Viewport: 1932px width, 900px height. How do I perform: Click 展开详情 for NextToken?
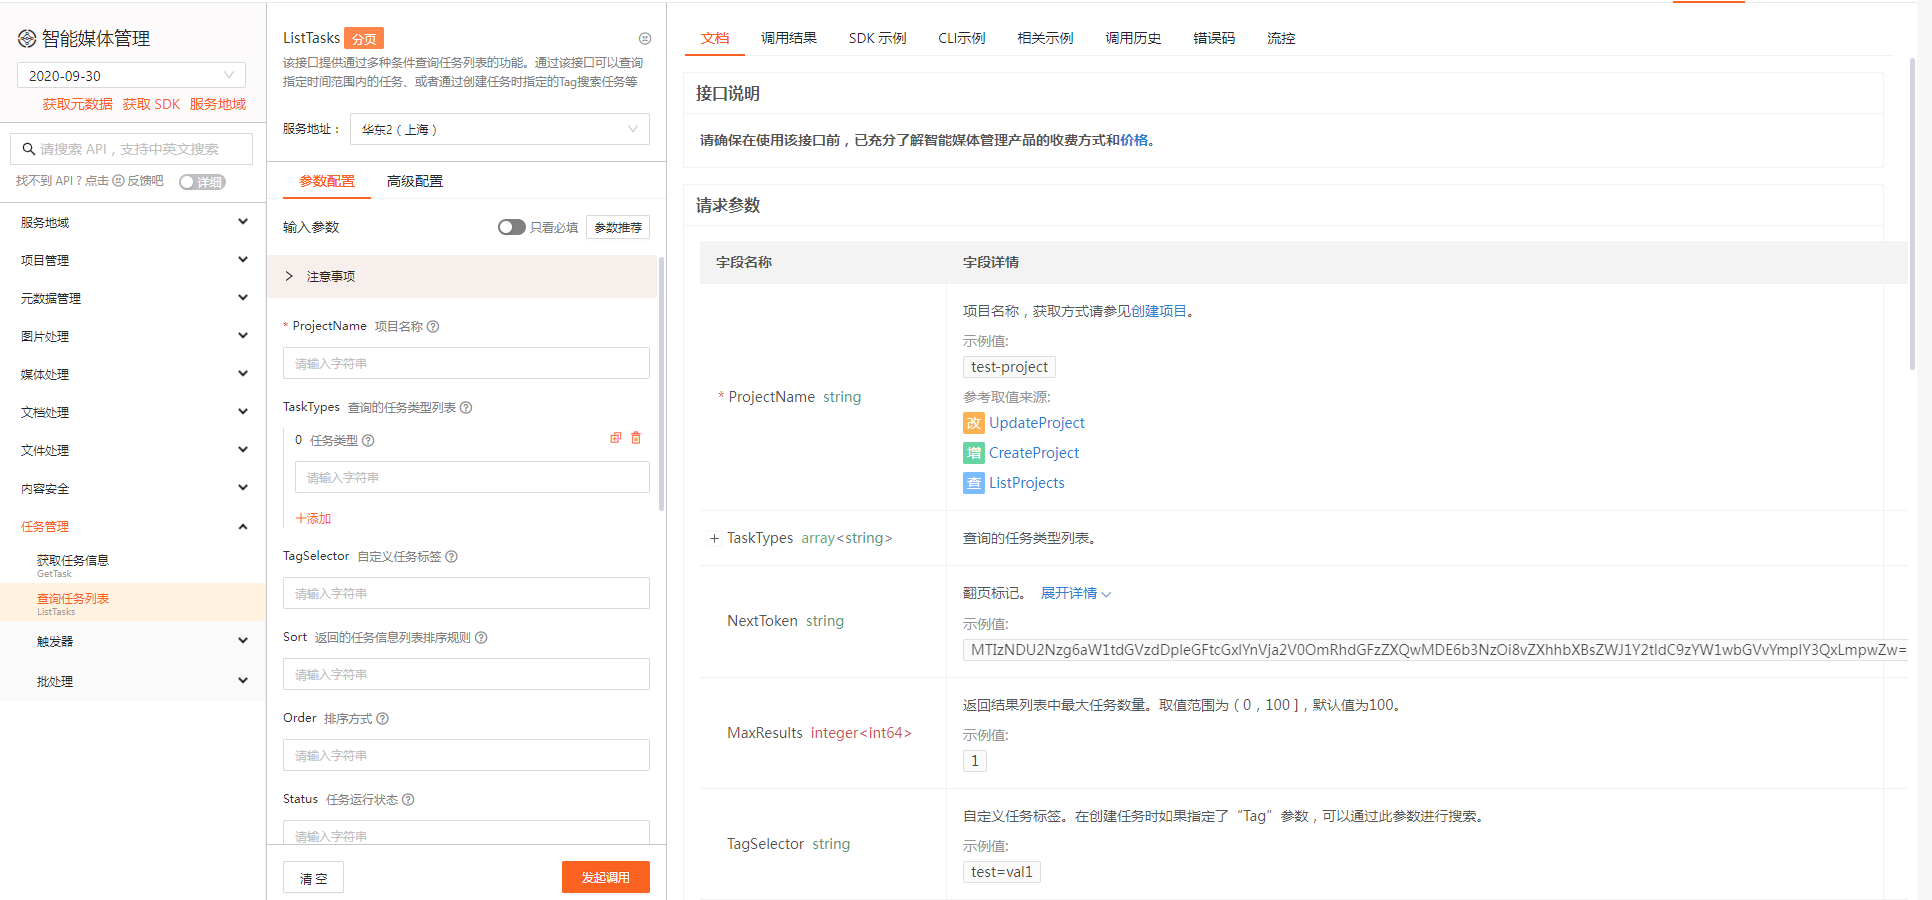tap(1076, 593)
